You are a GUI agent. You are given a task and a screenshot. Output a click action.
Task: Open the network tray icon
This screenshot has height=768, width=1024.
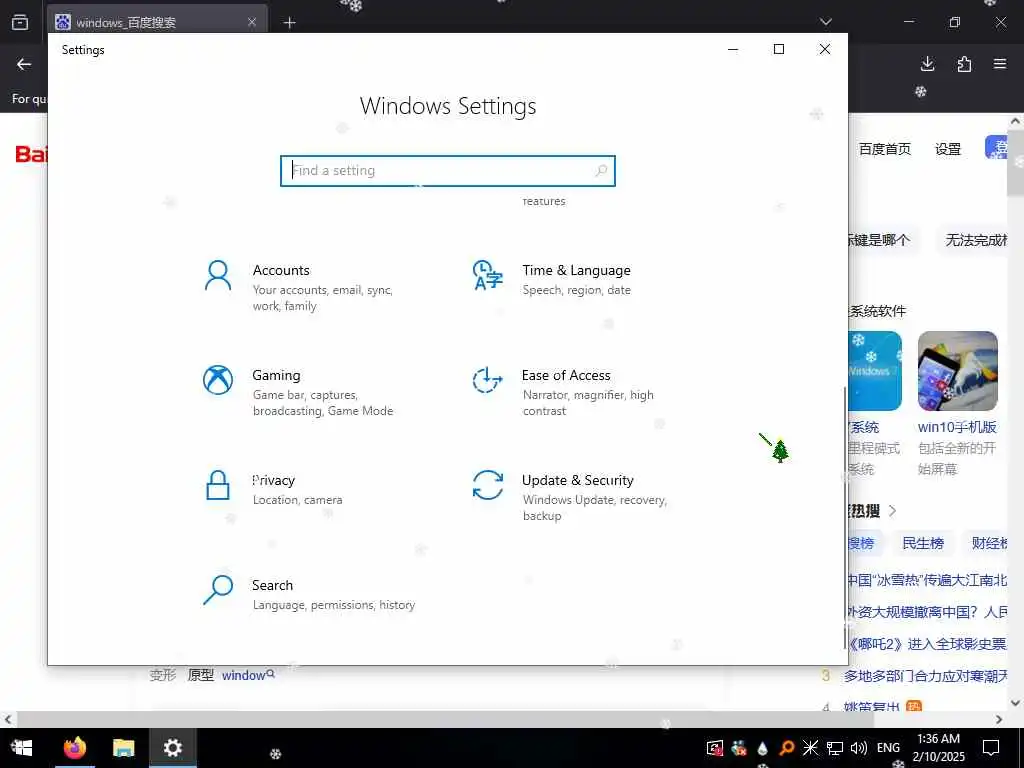(835, 748)
